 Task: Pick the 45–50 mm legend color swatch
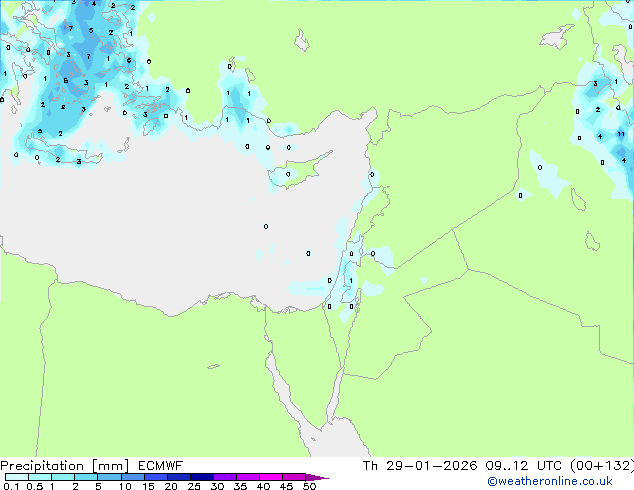[x=294, y=477]
